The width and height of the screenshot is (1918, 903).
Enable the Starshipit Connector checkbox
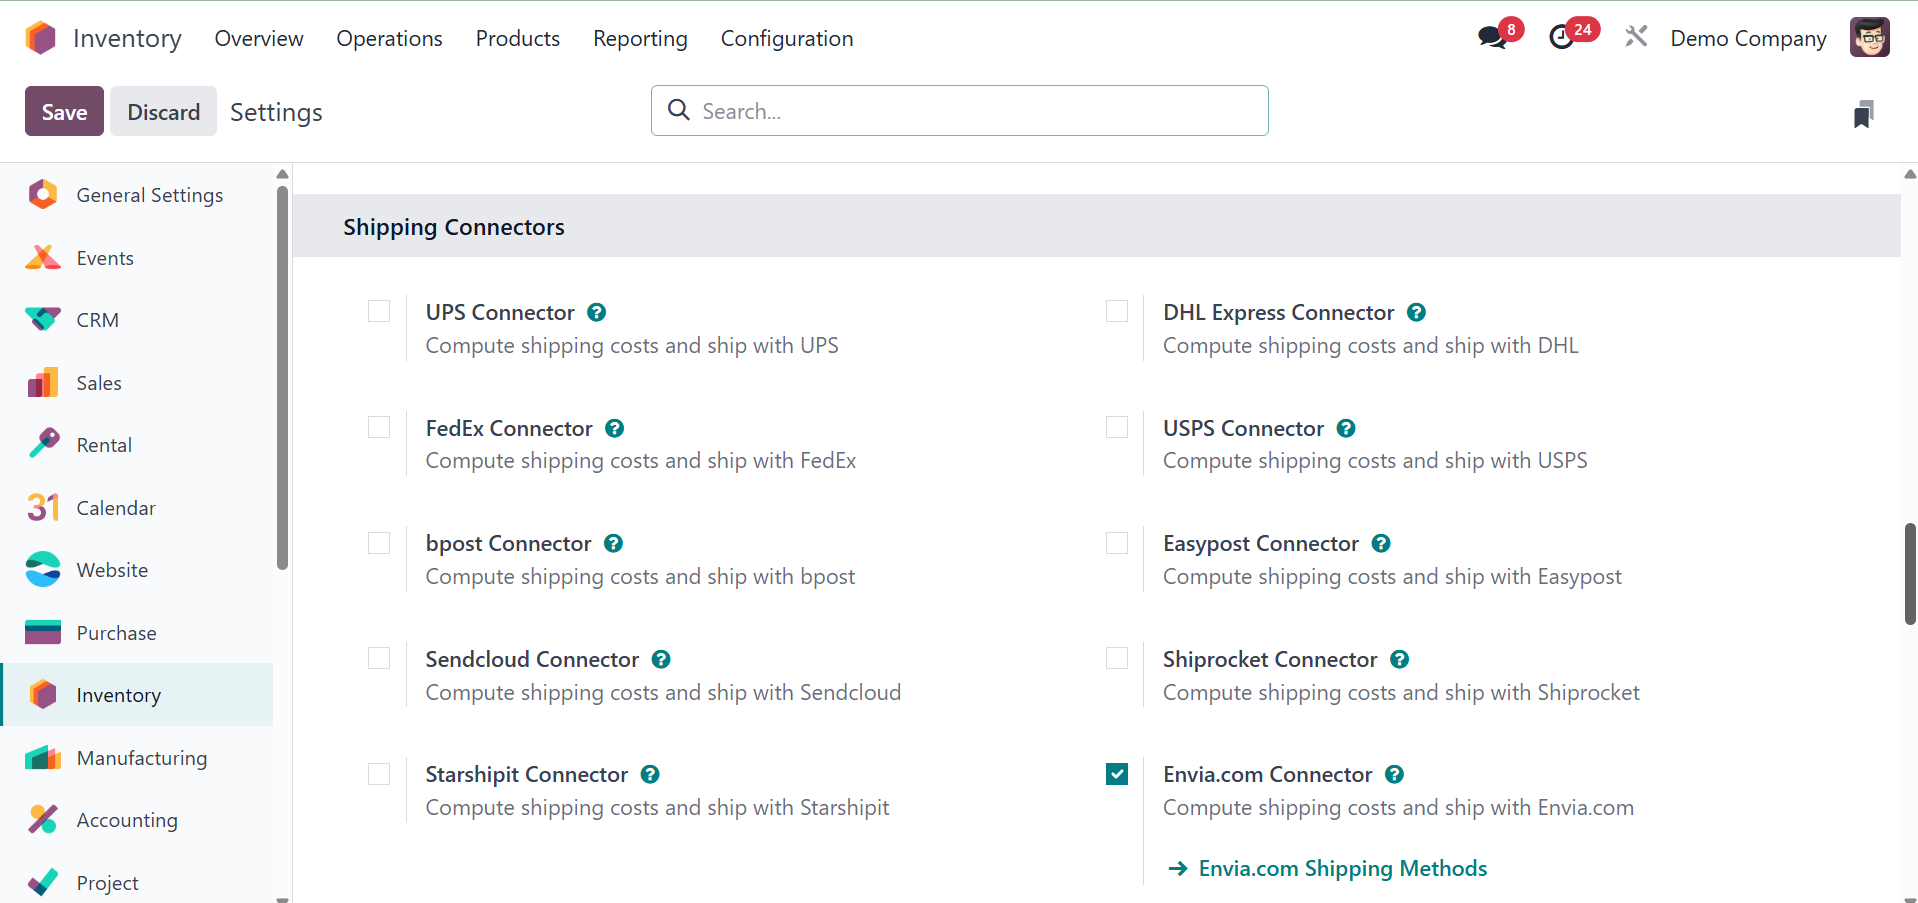coord(379,774)
